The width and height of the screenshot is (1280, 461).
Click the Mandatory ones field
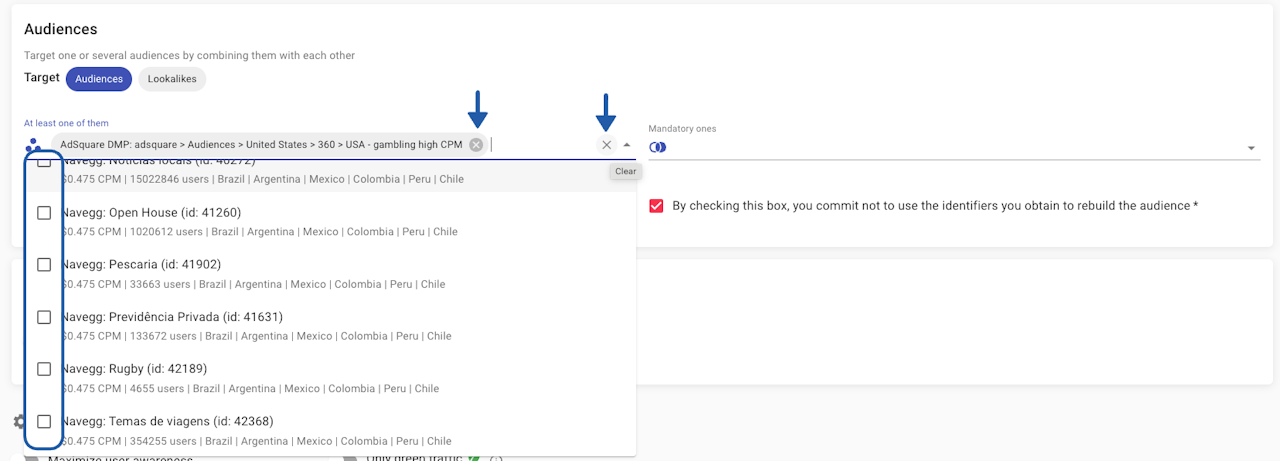(x=954, y=148)
